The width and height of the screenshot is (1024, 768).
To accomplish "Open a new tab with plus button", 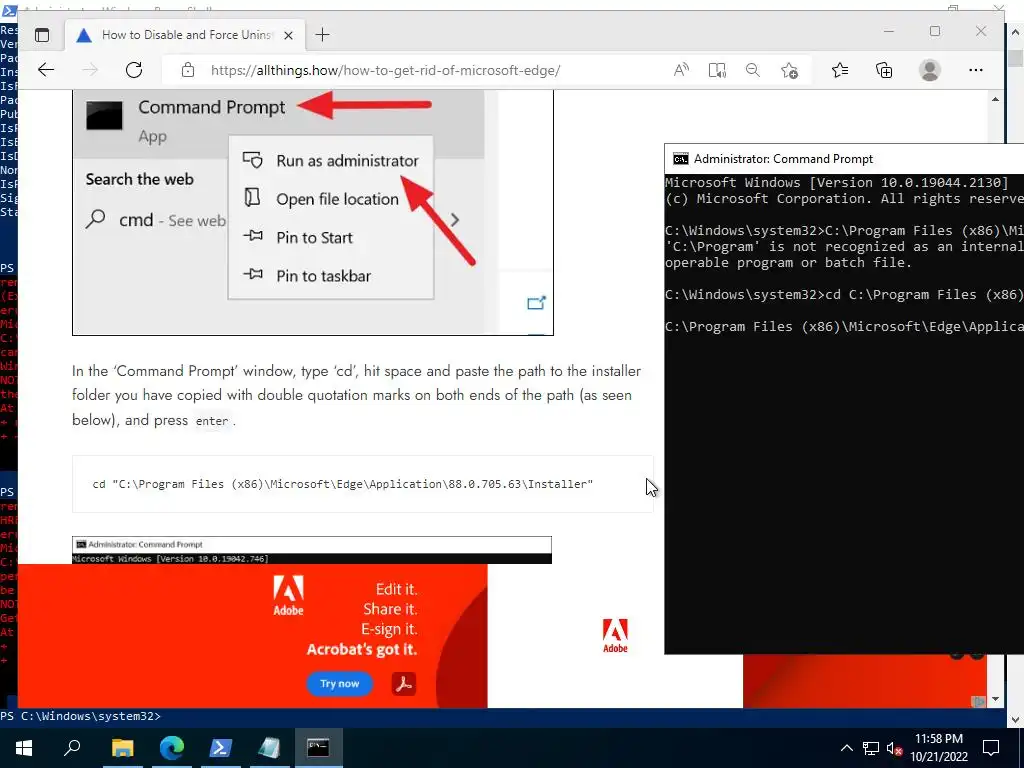I will [x=323, y=35].
